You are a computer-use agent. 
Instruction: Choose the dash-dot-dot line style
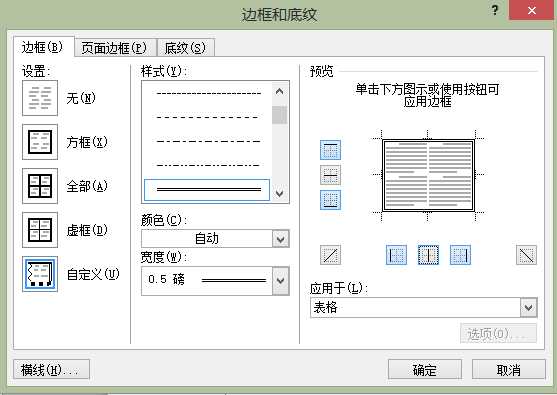point(209,165)
